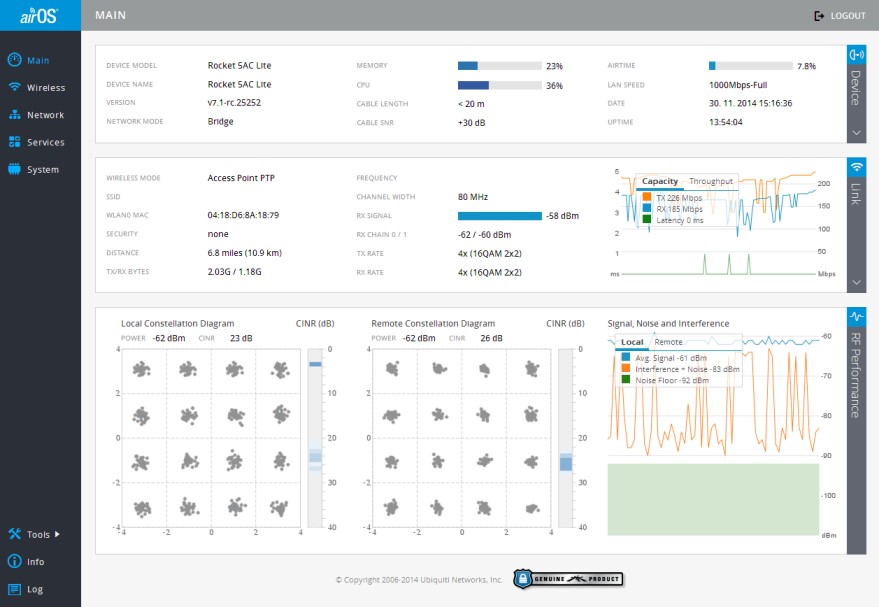Click the channel width value 80 MHz

point(473,197)
